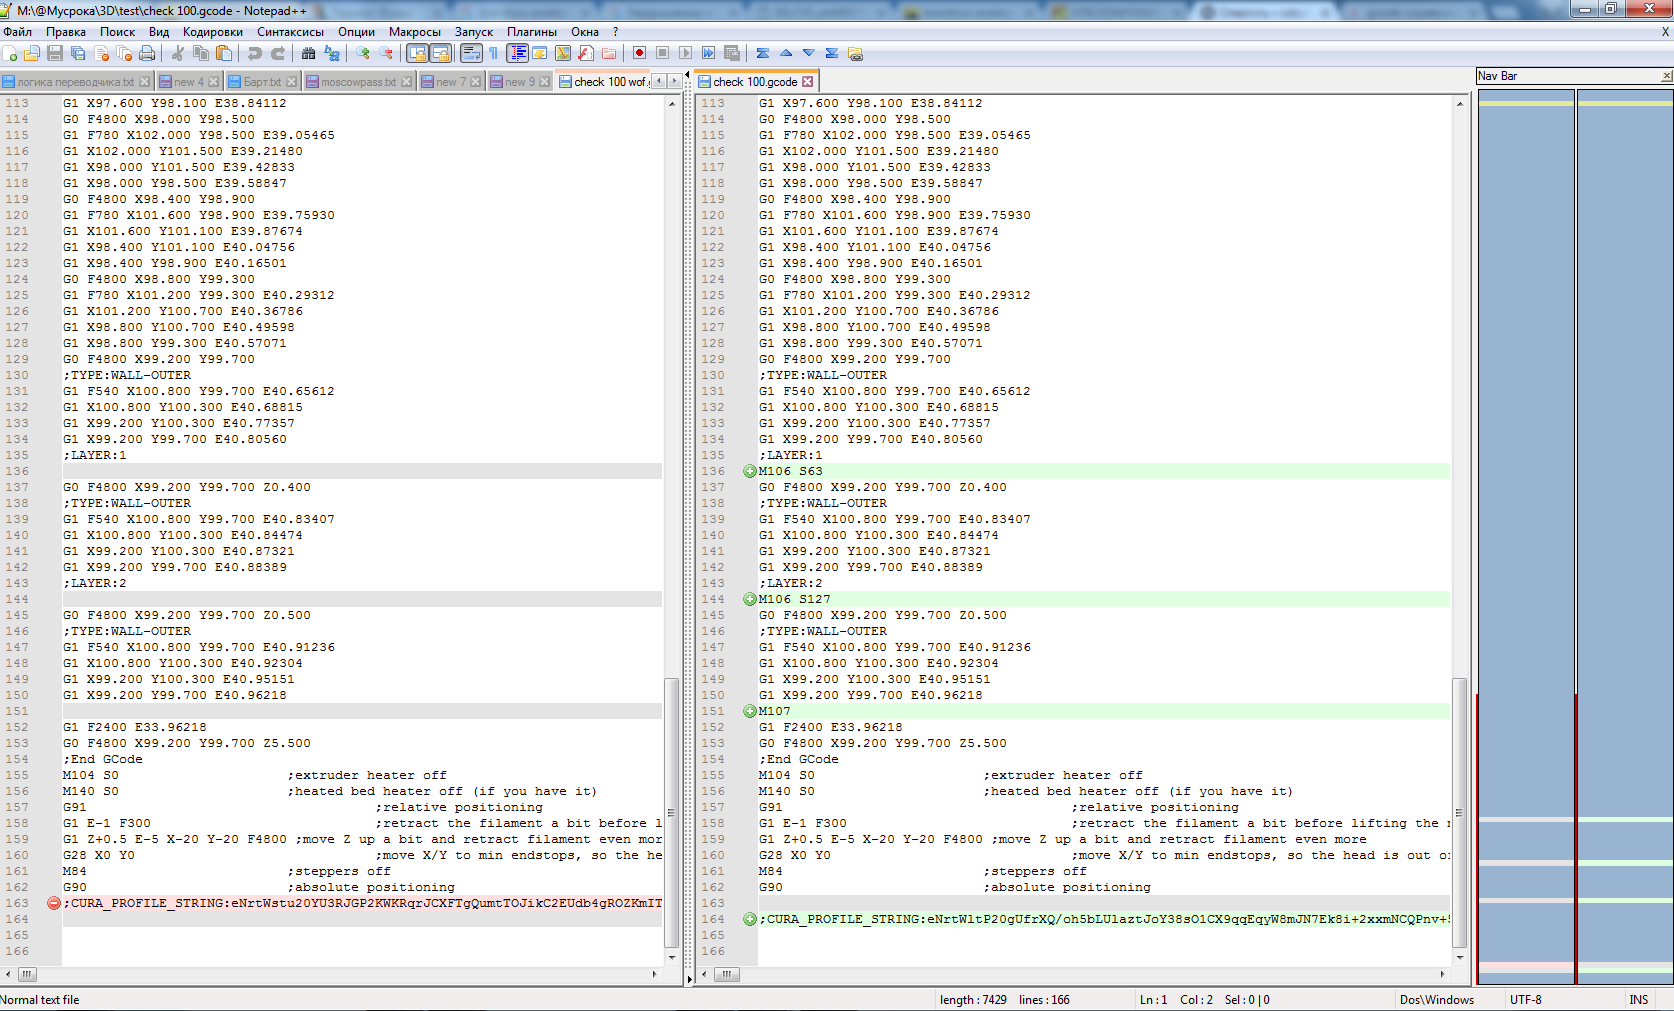The image size is (1674, 1011).
Task: Toggle word wrap in toolbar
Action: 471,53
